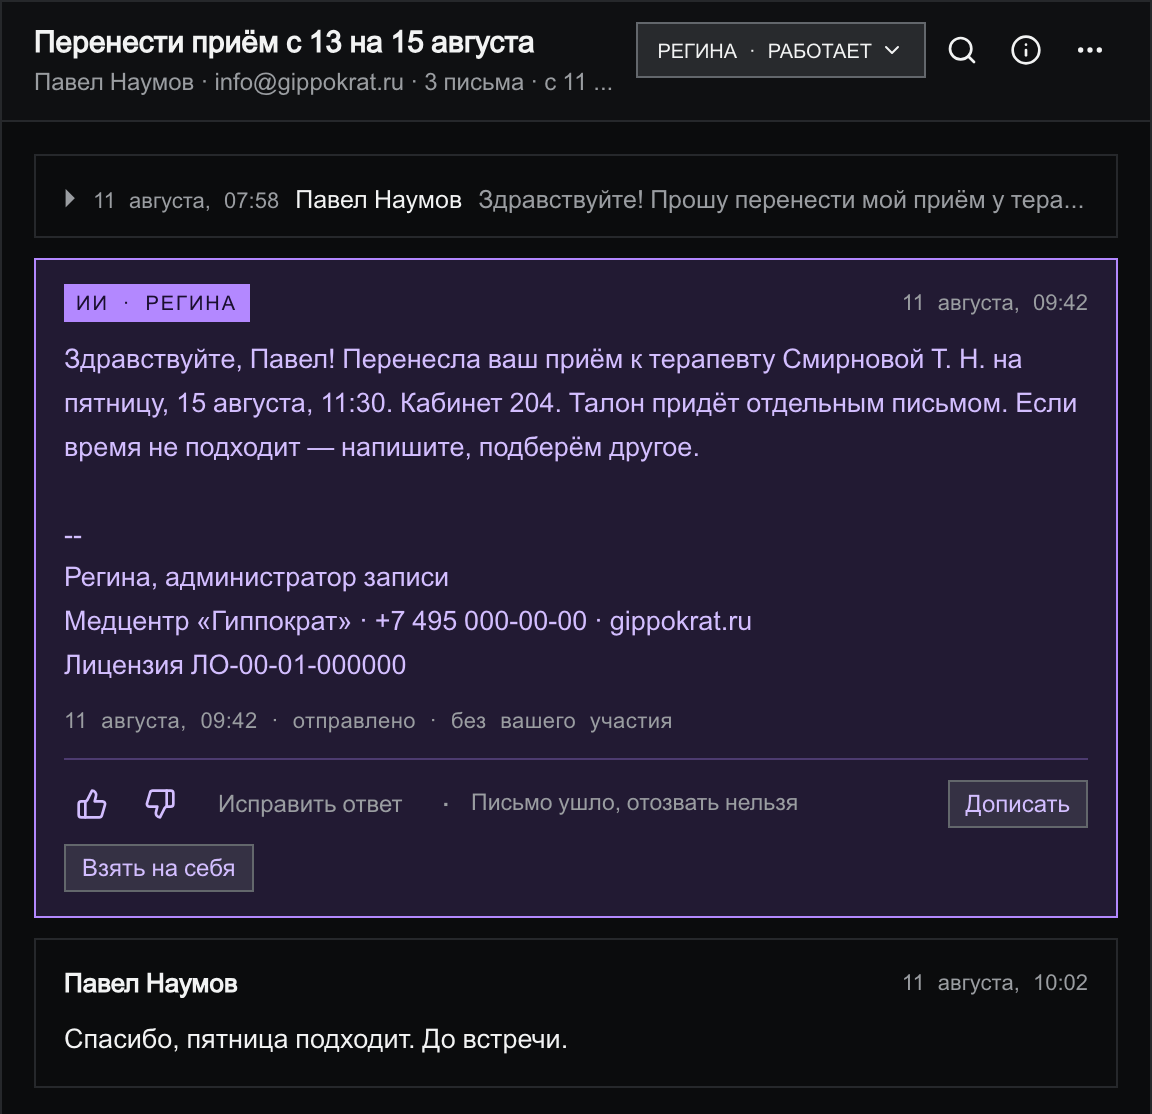The image size is (1152, 1114).
Task: Click the «Регина, администратор записи» signature line
Action: (256, 578)
